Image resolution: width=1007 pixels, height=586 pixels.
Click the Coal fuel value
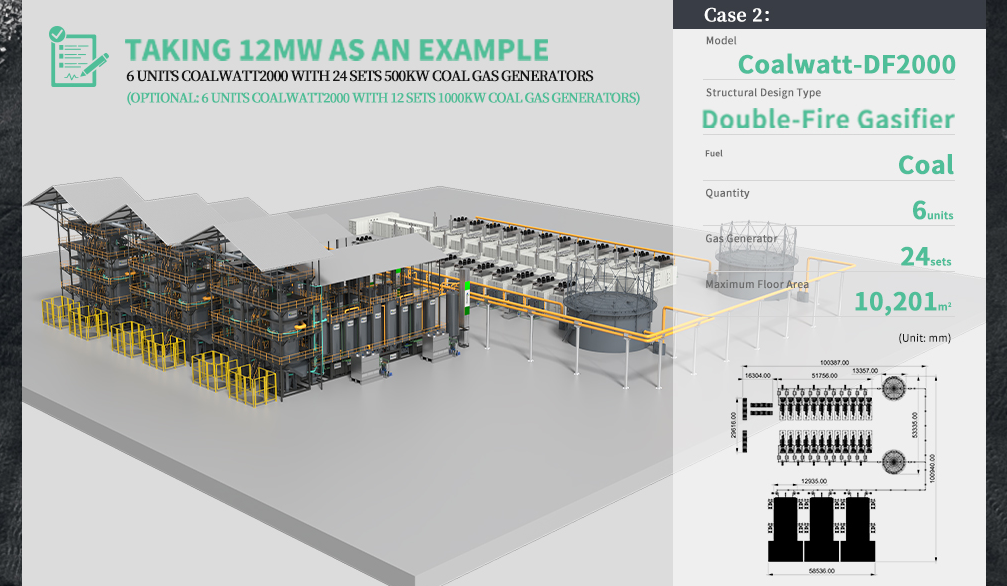(925, 165)
